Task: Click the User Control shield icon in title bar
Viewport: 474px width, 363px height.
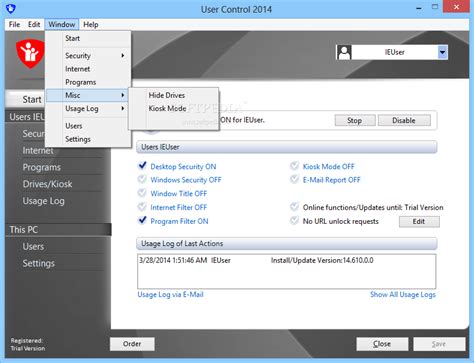Action: 11,8
